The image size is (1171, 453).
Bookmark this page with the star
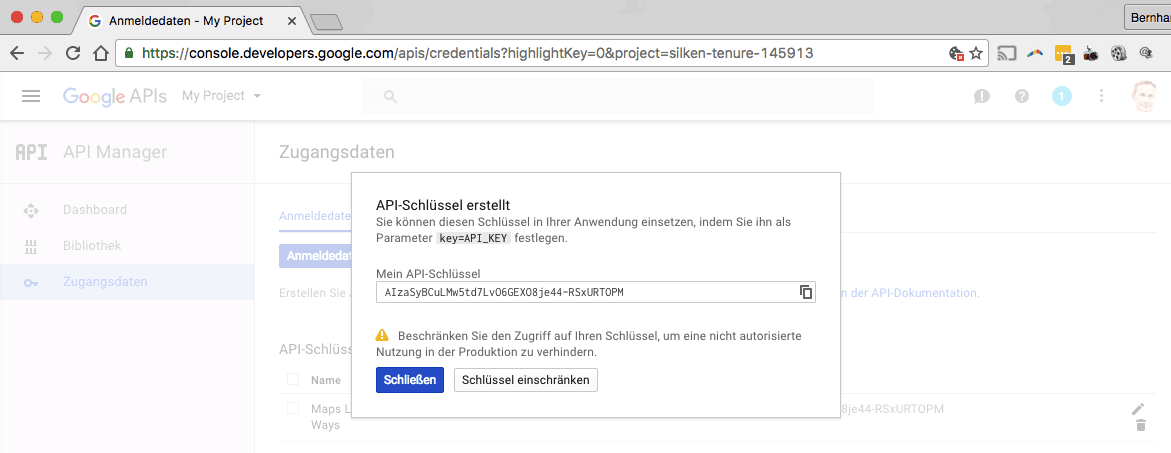[975, 54]
